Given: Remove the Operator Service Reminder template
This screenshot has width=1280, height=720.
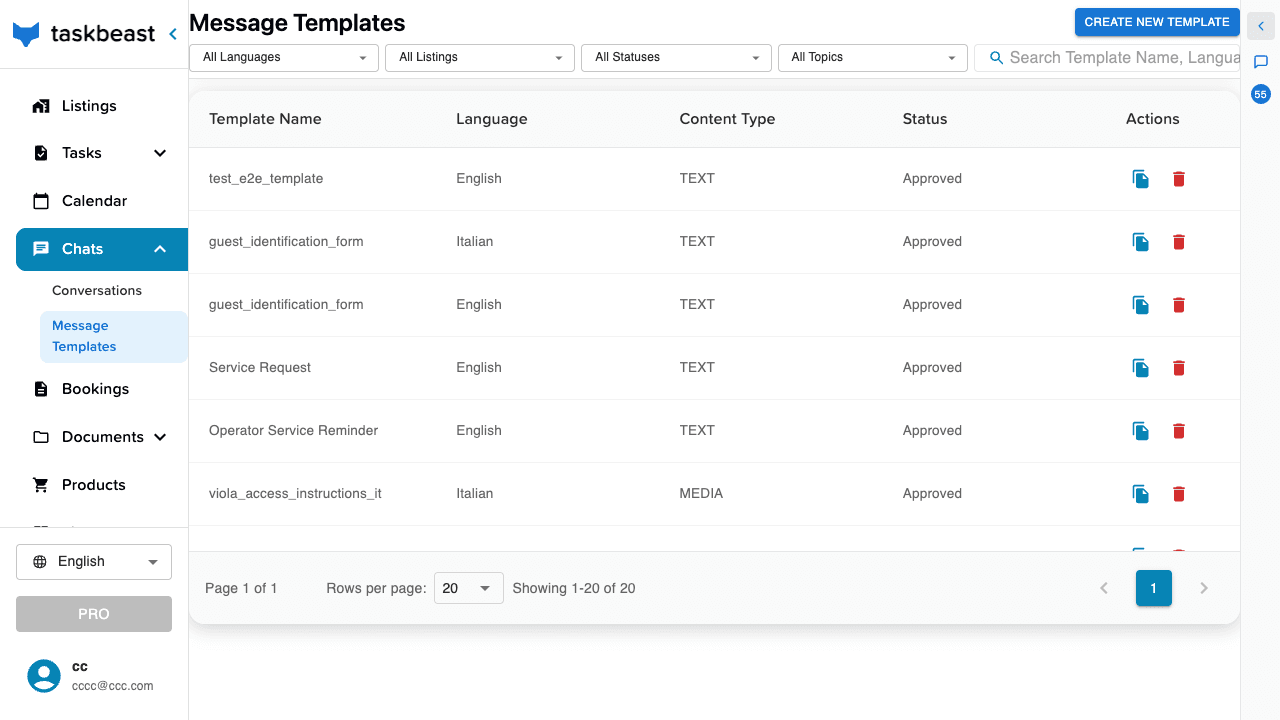Looking at the screenshot, I should tap(1179, 431).
